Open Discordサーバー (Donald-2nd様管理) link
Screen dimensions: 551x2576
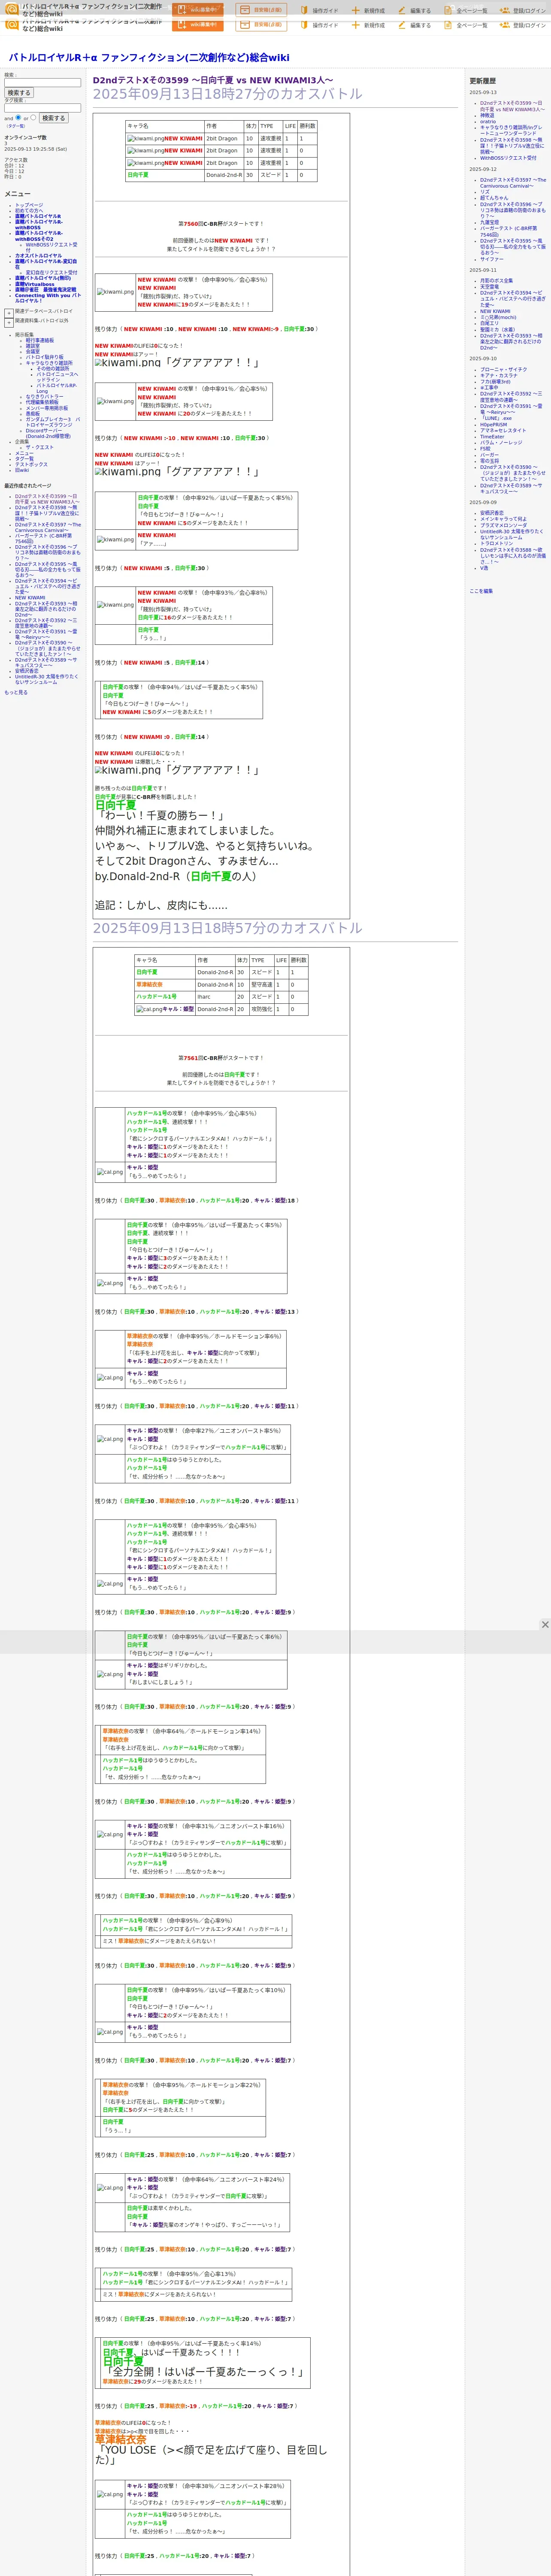[48, 433]
